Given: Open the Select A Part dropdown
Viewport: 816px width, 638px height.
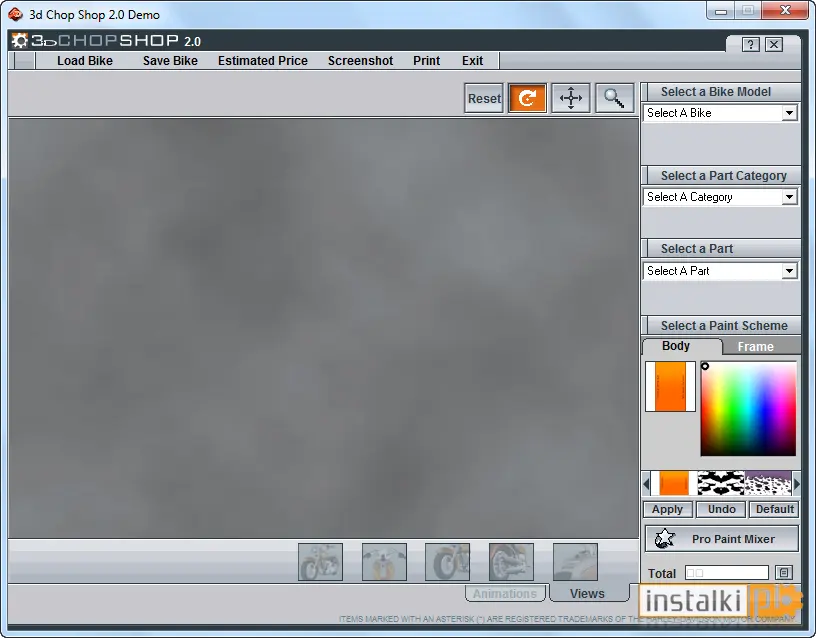Looking at the screenshot, I should (x=720, y=271).
